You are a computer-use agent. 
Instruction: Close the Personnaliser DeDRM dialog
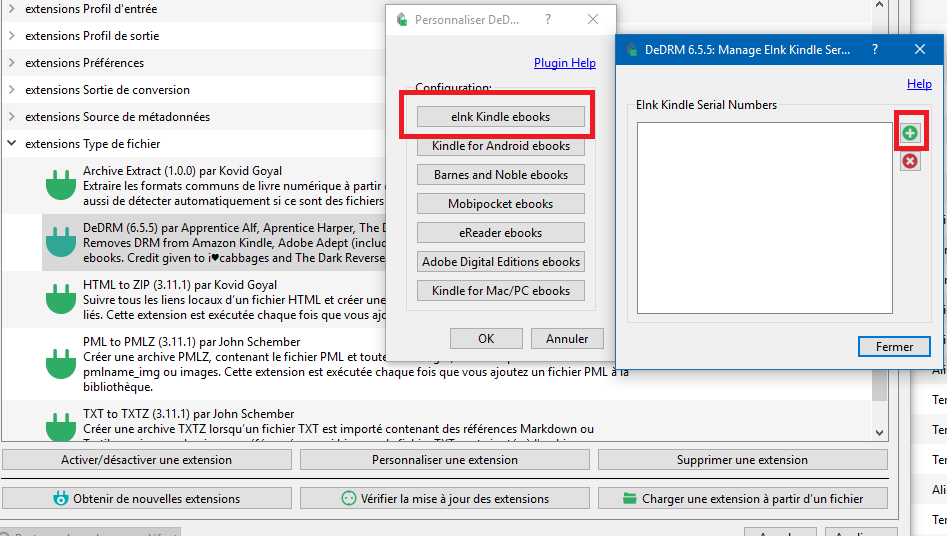[593, 19]
